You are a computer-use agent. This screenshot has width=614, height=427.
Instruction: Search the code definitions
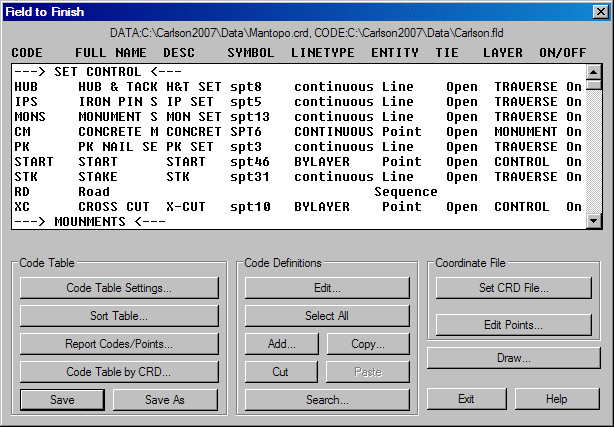point(327,400)
